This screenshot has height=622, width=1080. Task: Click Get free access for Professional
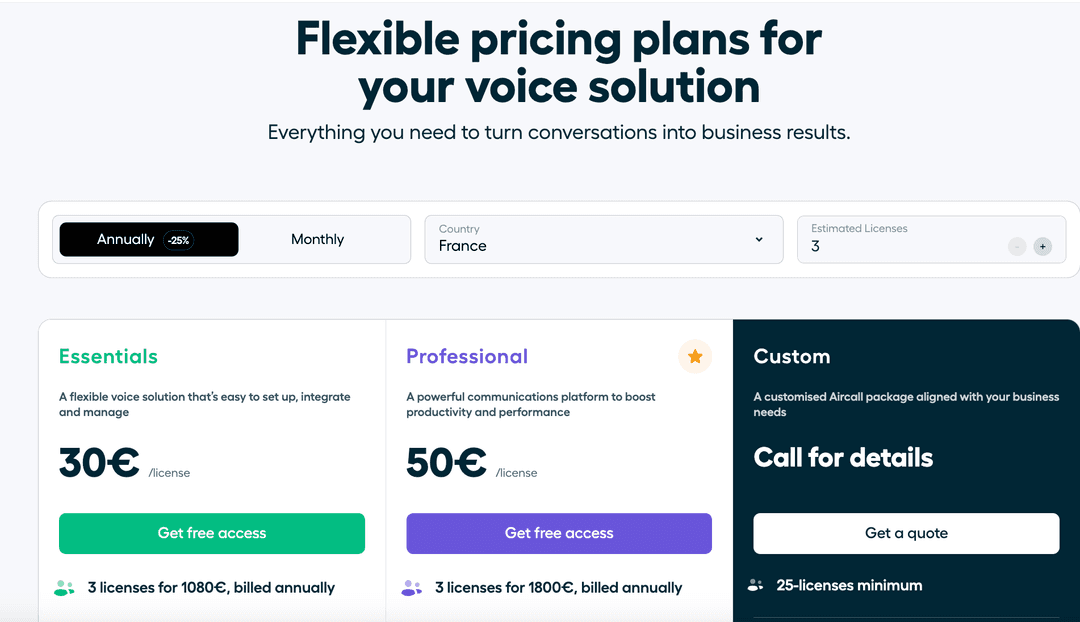[559, 533]
